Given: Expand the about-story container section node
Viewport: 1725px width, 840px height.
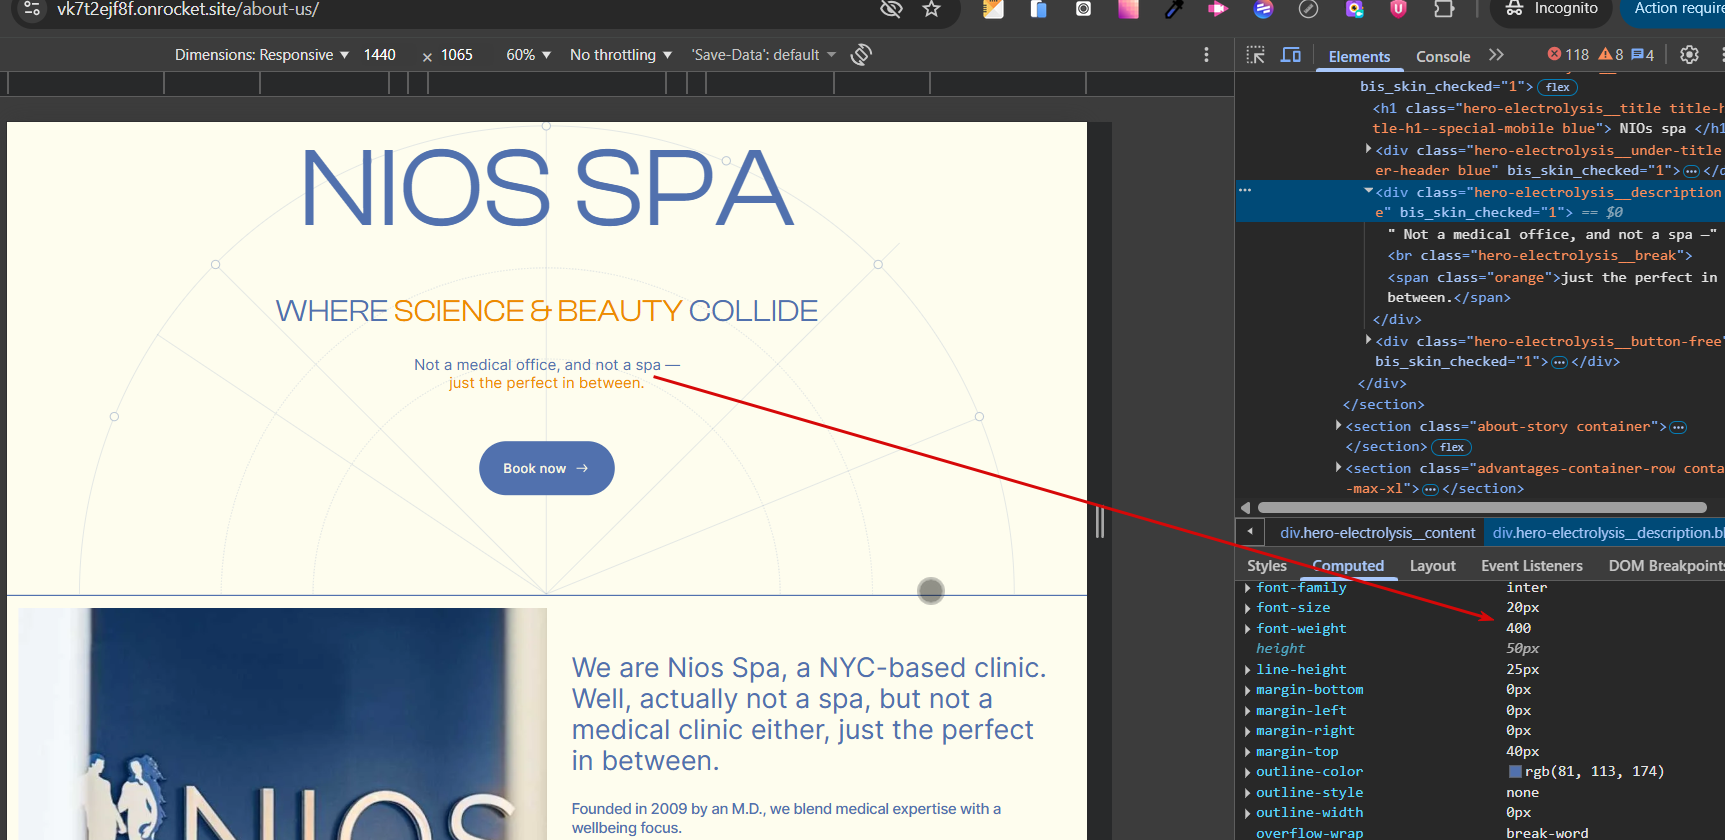Looking at the screenshot, I should tap(1338, 425).
